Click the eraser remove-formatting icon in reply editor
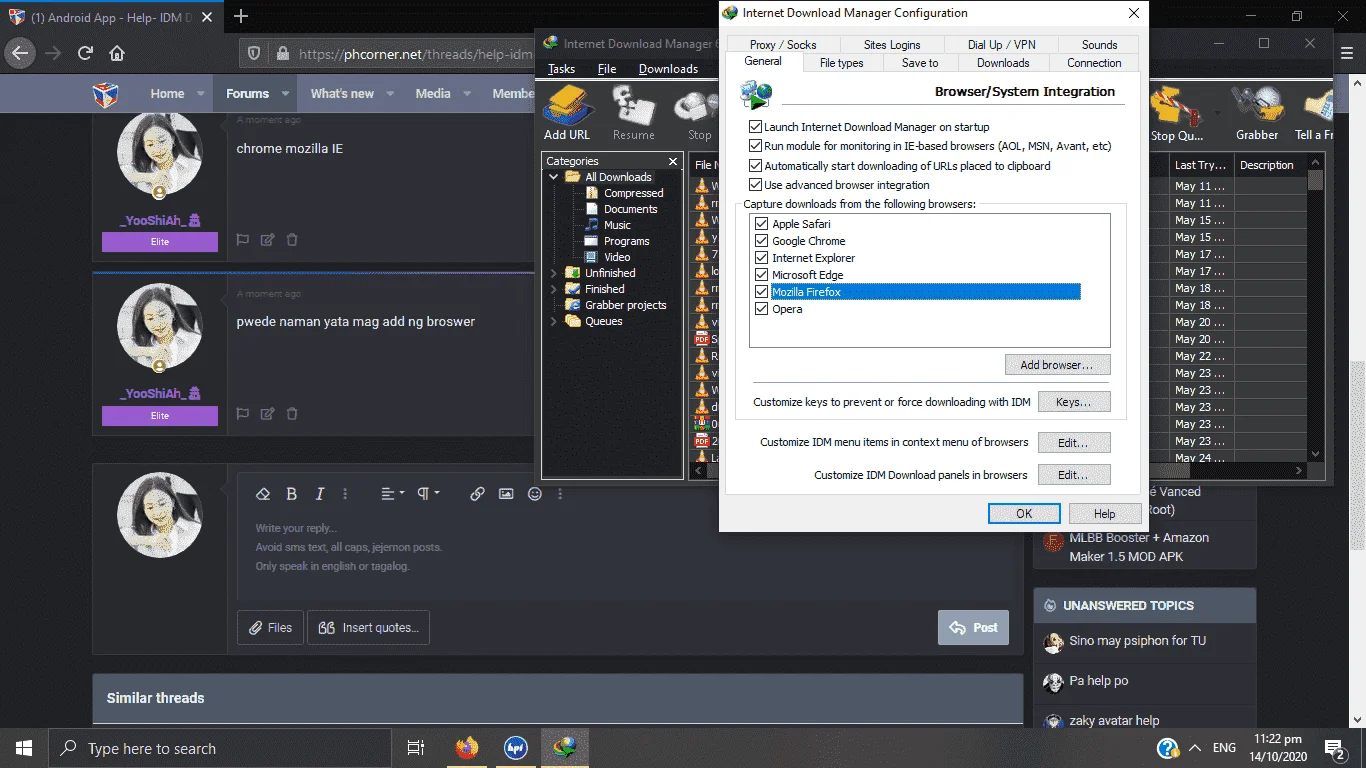Viewport: 1366px width, 768px height. tap(263, 494)
